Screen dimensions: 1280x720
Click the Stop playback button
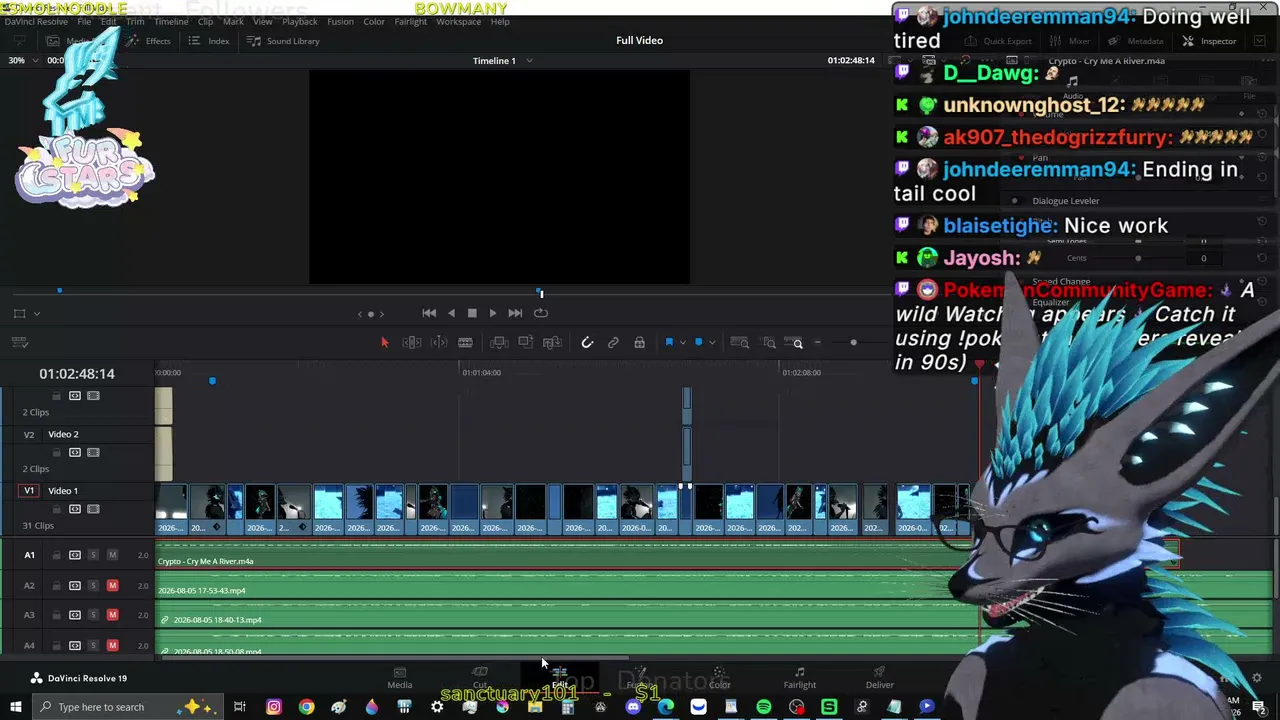(x=472, y=313)
